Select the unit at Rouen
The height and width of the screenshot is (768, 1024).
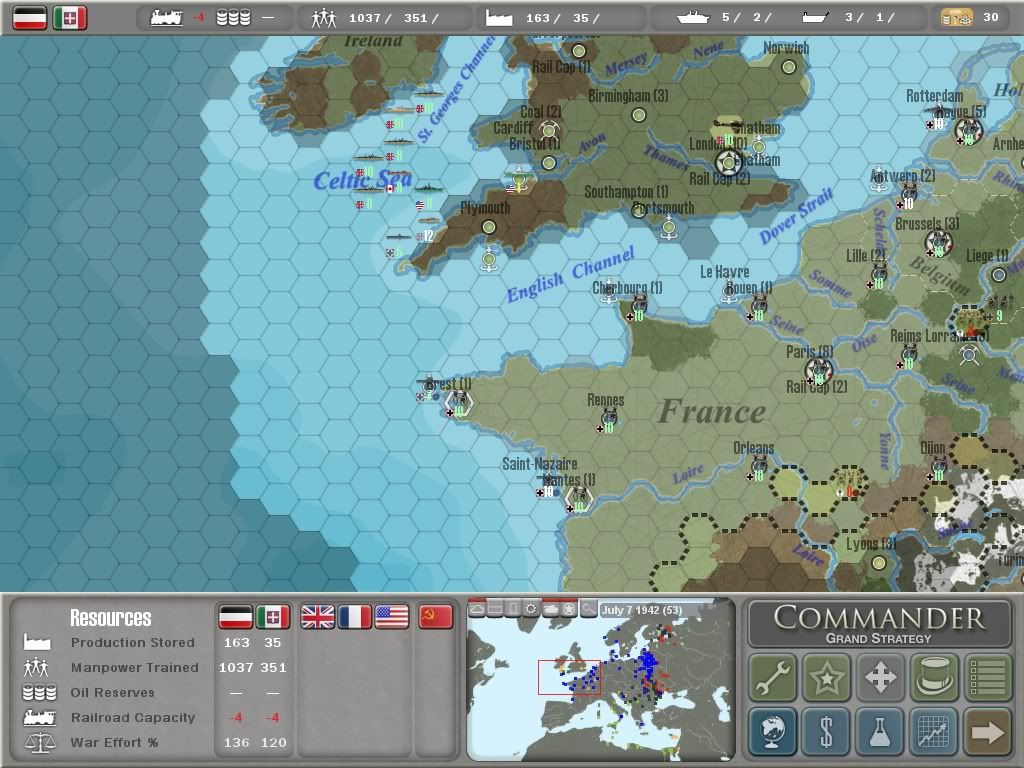[759, 306]
